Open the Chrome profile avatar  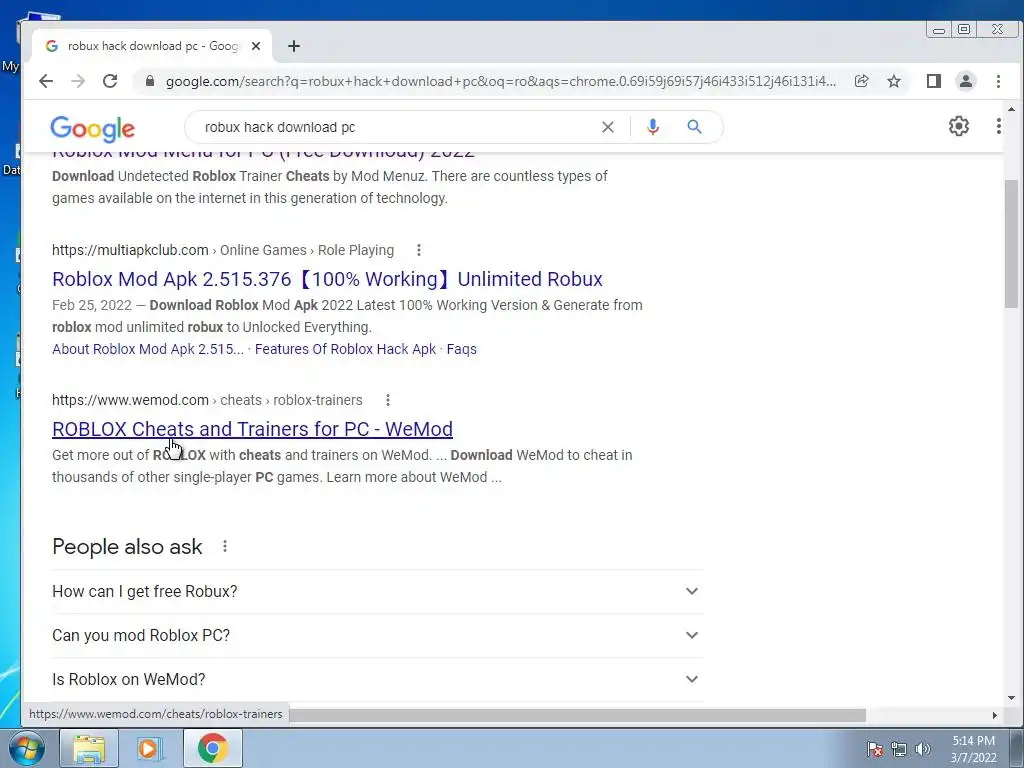tap(966, 81)
